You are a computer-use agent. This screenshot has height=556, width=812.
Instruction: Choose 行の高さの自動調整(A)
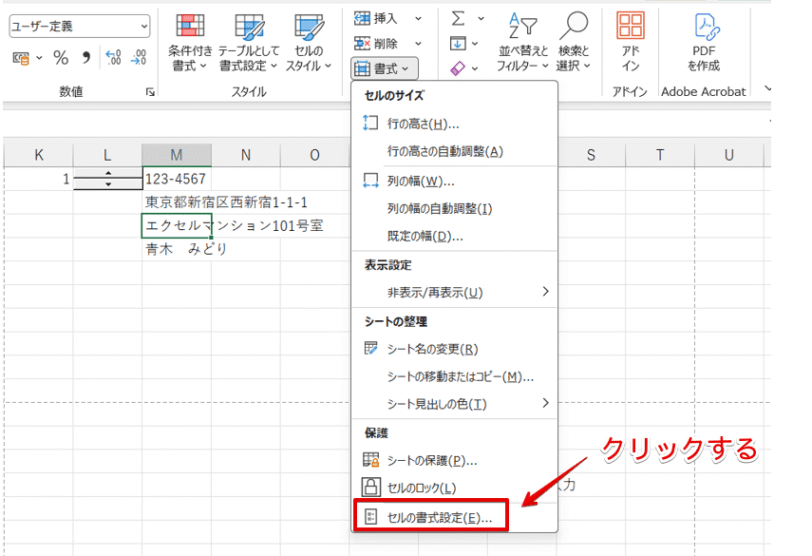click(x=454, y=152)
